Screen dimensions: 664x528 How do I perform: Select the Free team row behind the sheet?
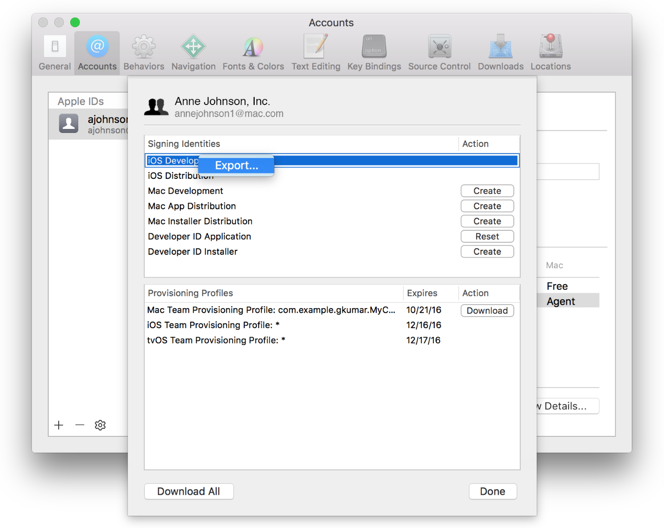(x=568, y=286)
